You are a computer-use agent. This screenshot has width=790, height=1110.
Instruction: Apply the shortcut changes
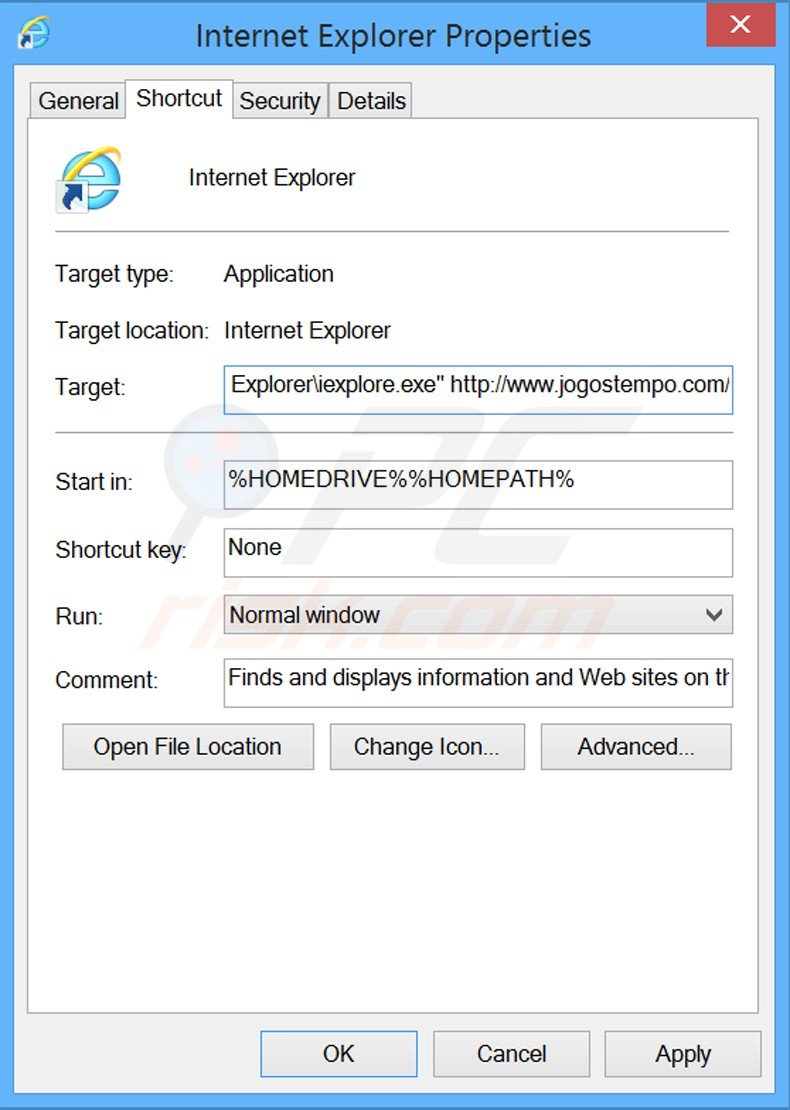click(x=682, y=1053)
